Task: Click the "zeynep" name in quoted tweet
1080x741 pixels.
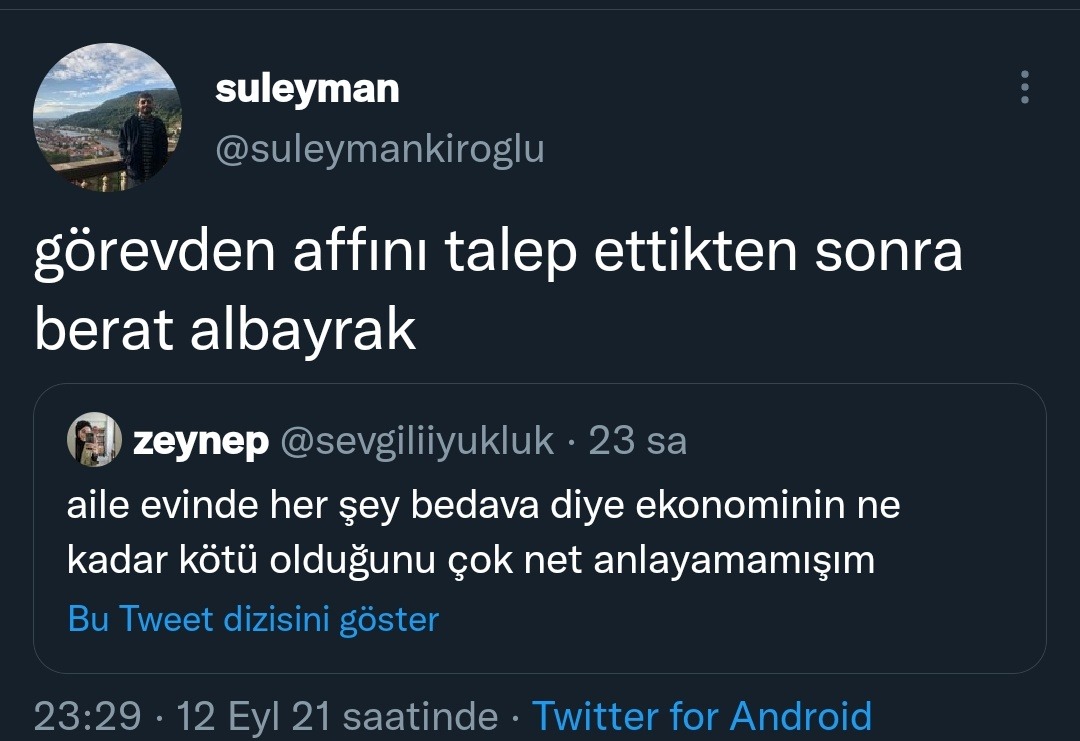Action: [201, 441]
